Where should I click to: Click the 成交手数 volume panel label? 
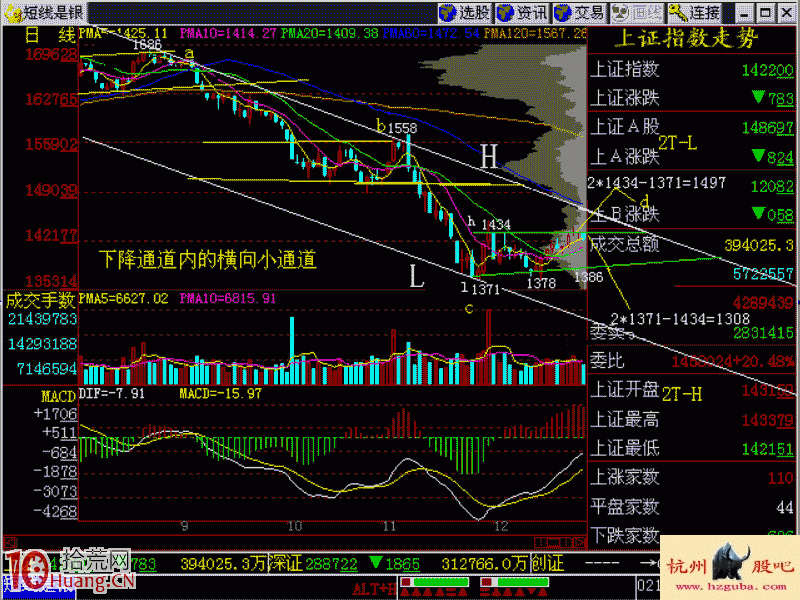click(x=40, y=301)
